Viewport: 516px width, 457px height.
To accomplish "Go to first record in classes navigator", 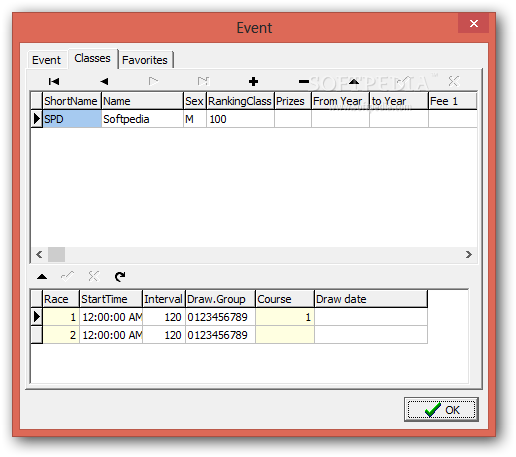I will pos(54,81).
